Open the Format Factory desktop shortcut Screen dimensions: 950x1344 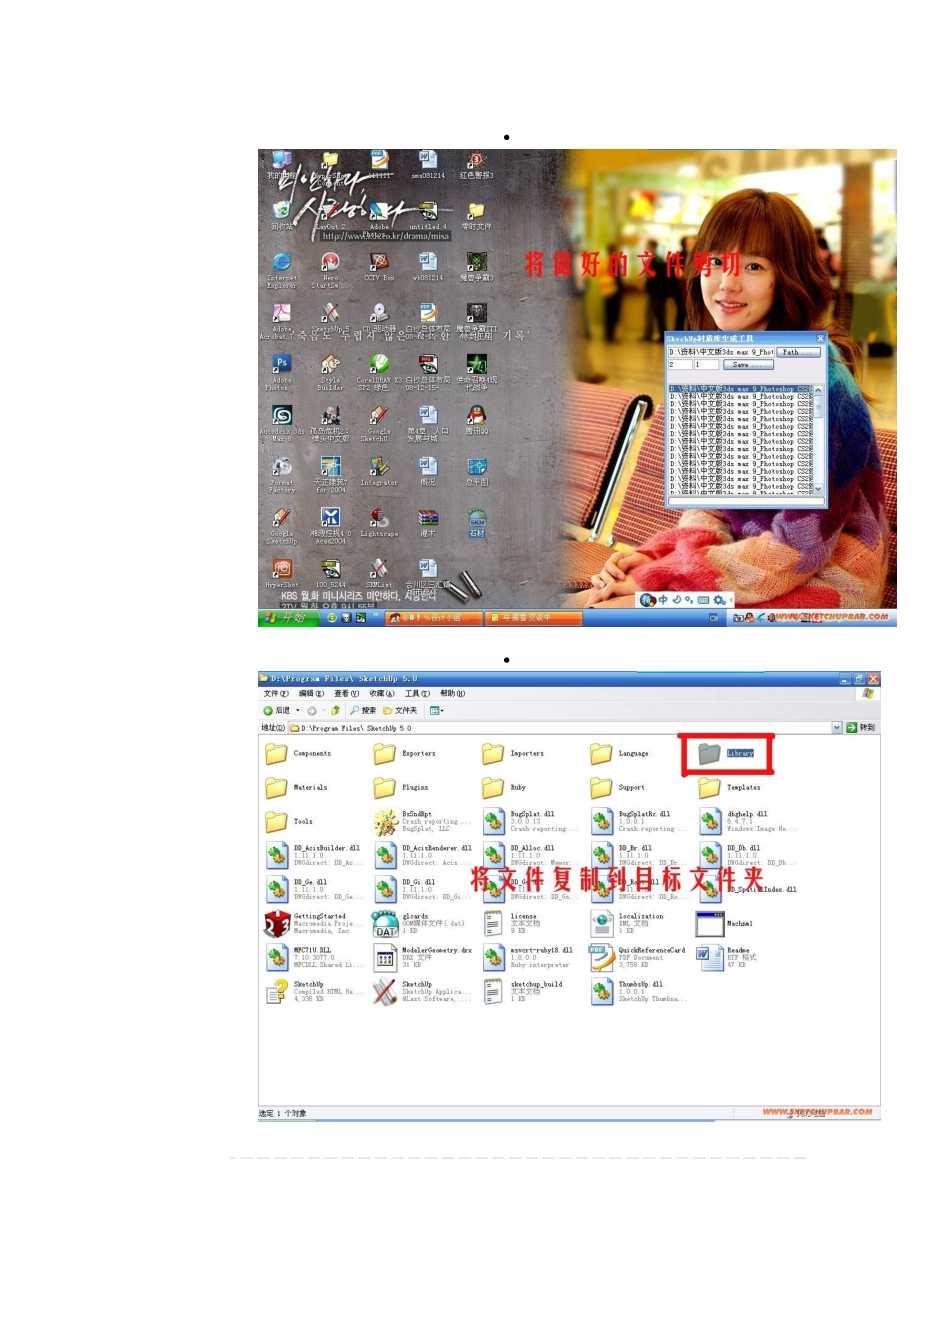coord(281,472)
